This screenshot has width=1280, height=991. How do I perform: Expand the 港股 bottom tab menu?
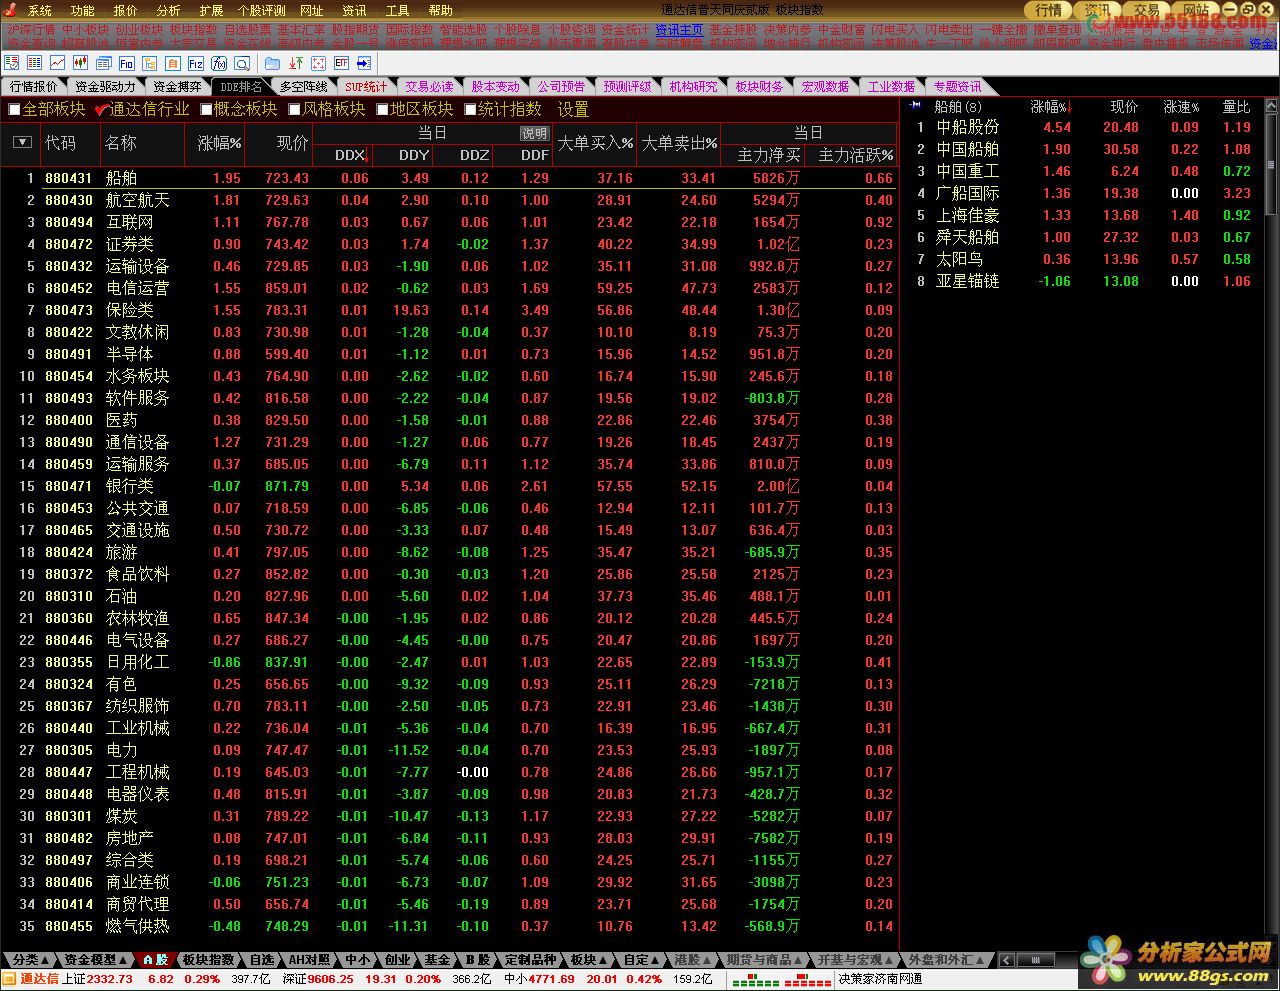coord(691,960)
